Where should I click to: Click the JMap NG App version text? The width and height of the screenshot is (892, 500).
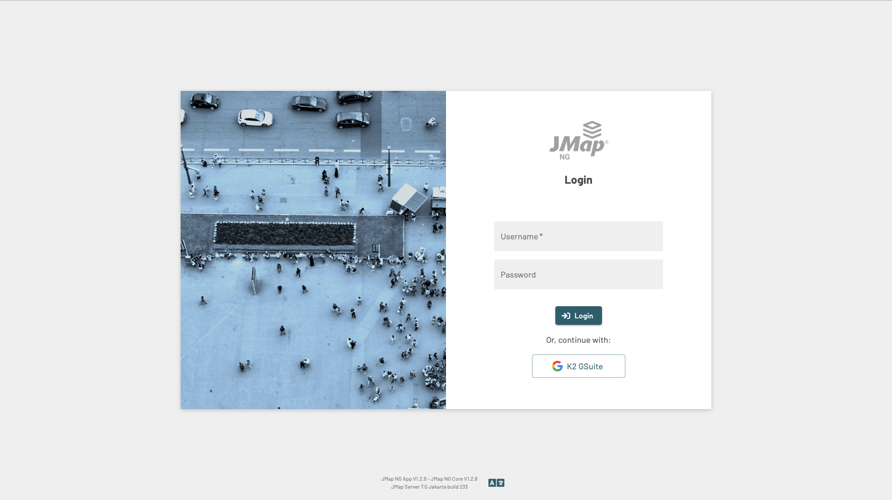[430, 479]
